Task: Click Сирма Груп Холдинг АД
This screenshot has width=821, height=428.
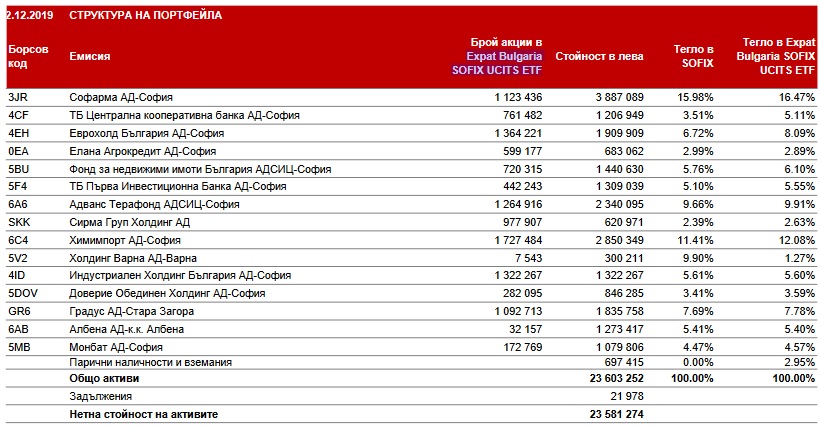Action: click(x=129, y=222)
